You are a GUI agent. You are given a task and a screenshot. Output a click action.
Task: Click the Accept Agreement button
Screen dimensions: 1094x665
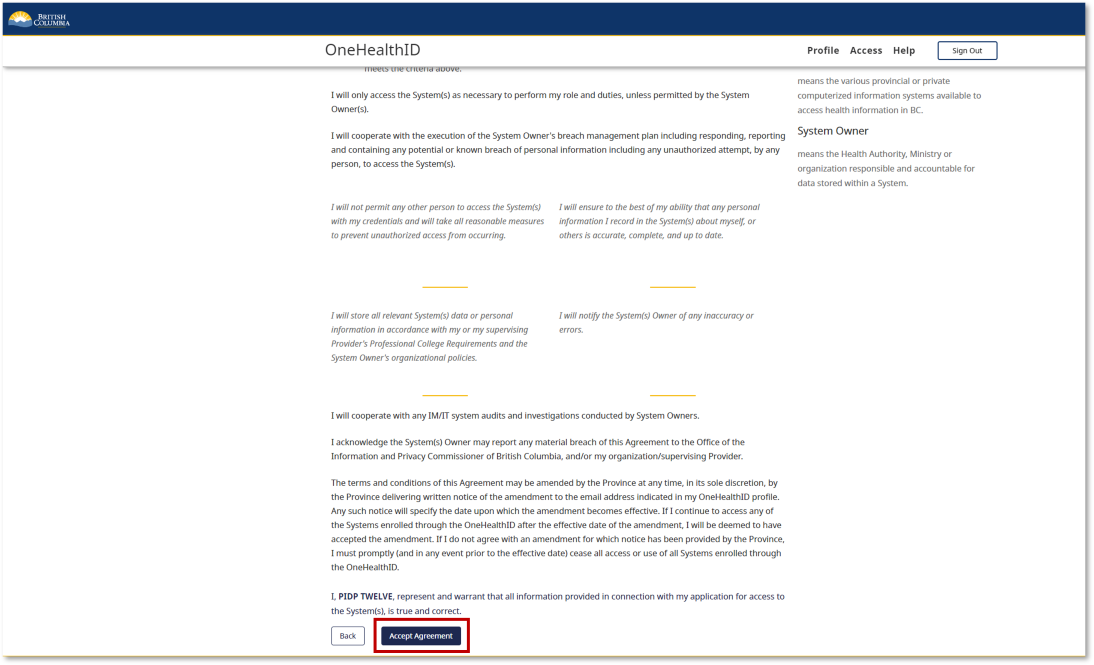point(421,636)
